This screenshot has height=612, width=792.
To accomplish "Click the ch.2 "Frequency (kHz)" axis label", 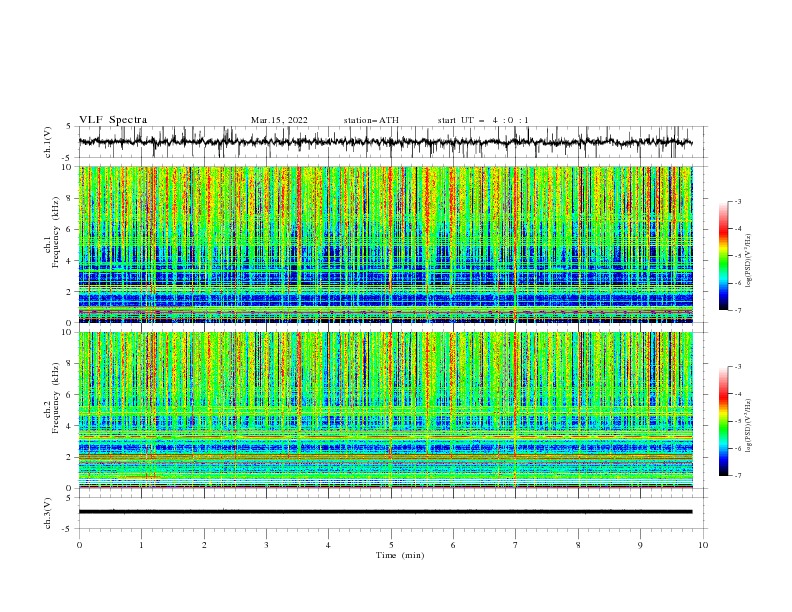I will coord(56,398).
